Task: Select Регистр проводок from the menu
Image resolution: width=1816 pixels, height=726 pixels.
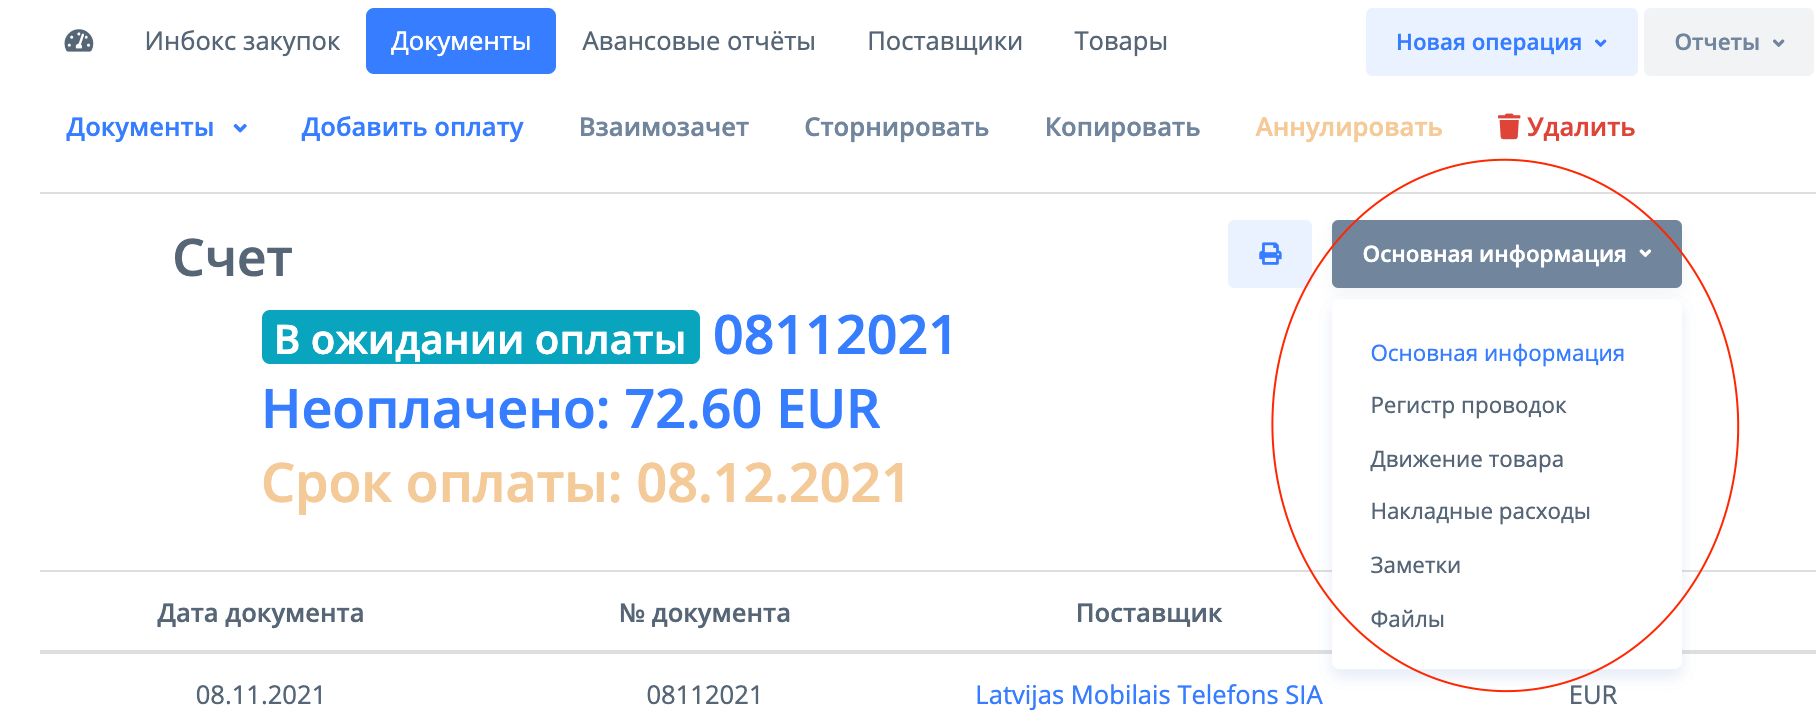Action: pyautogui.click(x=1467, y=406)
